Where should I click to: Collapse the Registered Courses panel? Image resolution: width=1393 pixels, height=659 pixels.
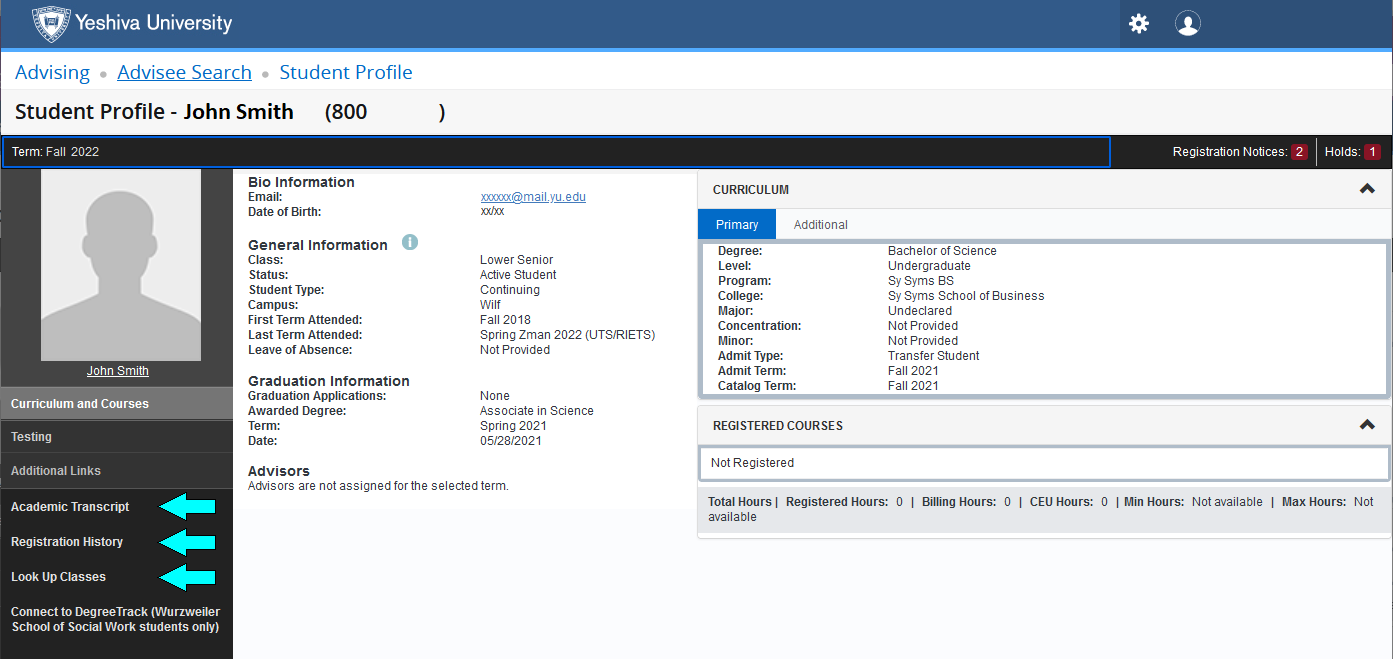pos(1367,425)
